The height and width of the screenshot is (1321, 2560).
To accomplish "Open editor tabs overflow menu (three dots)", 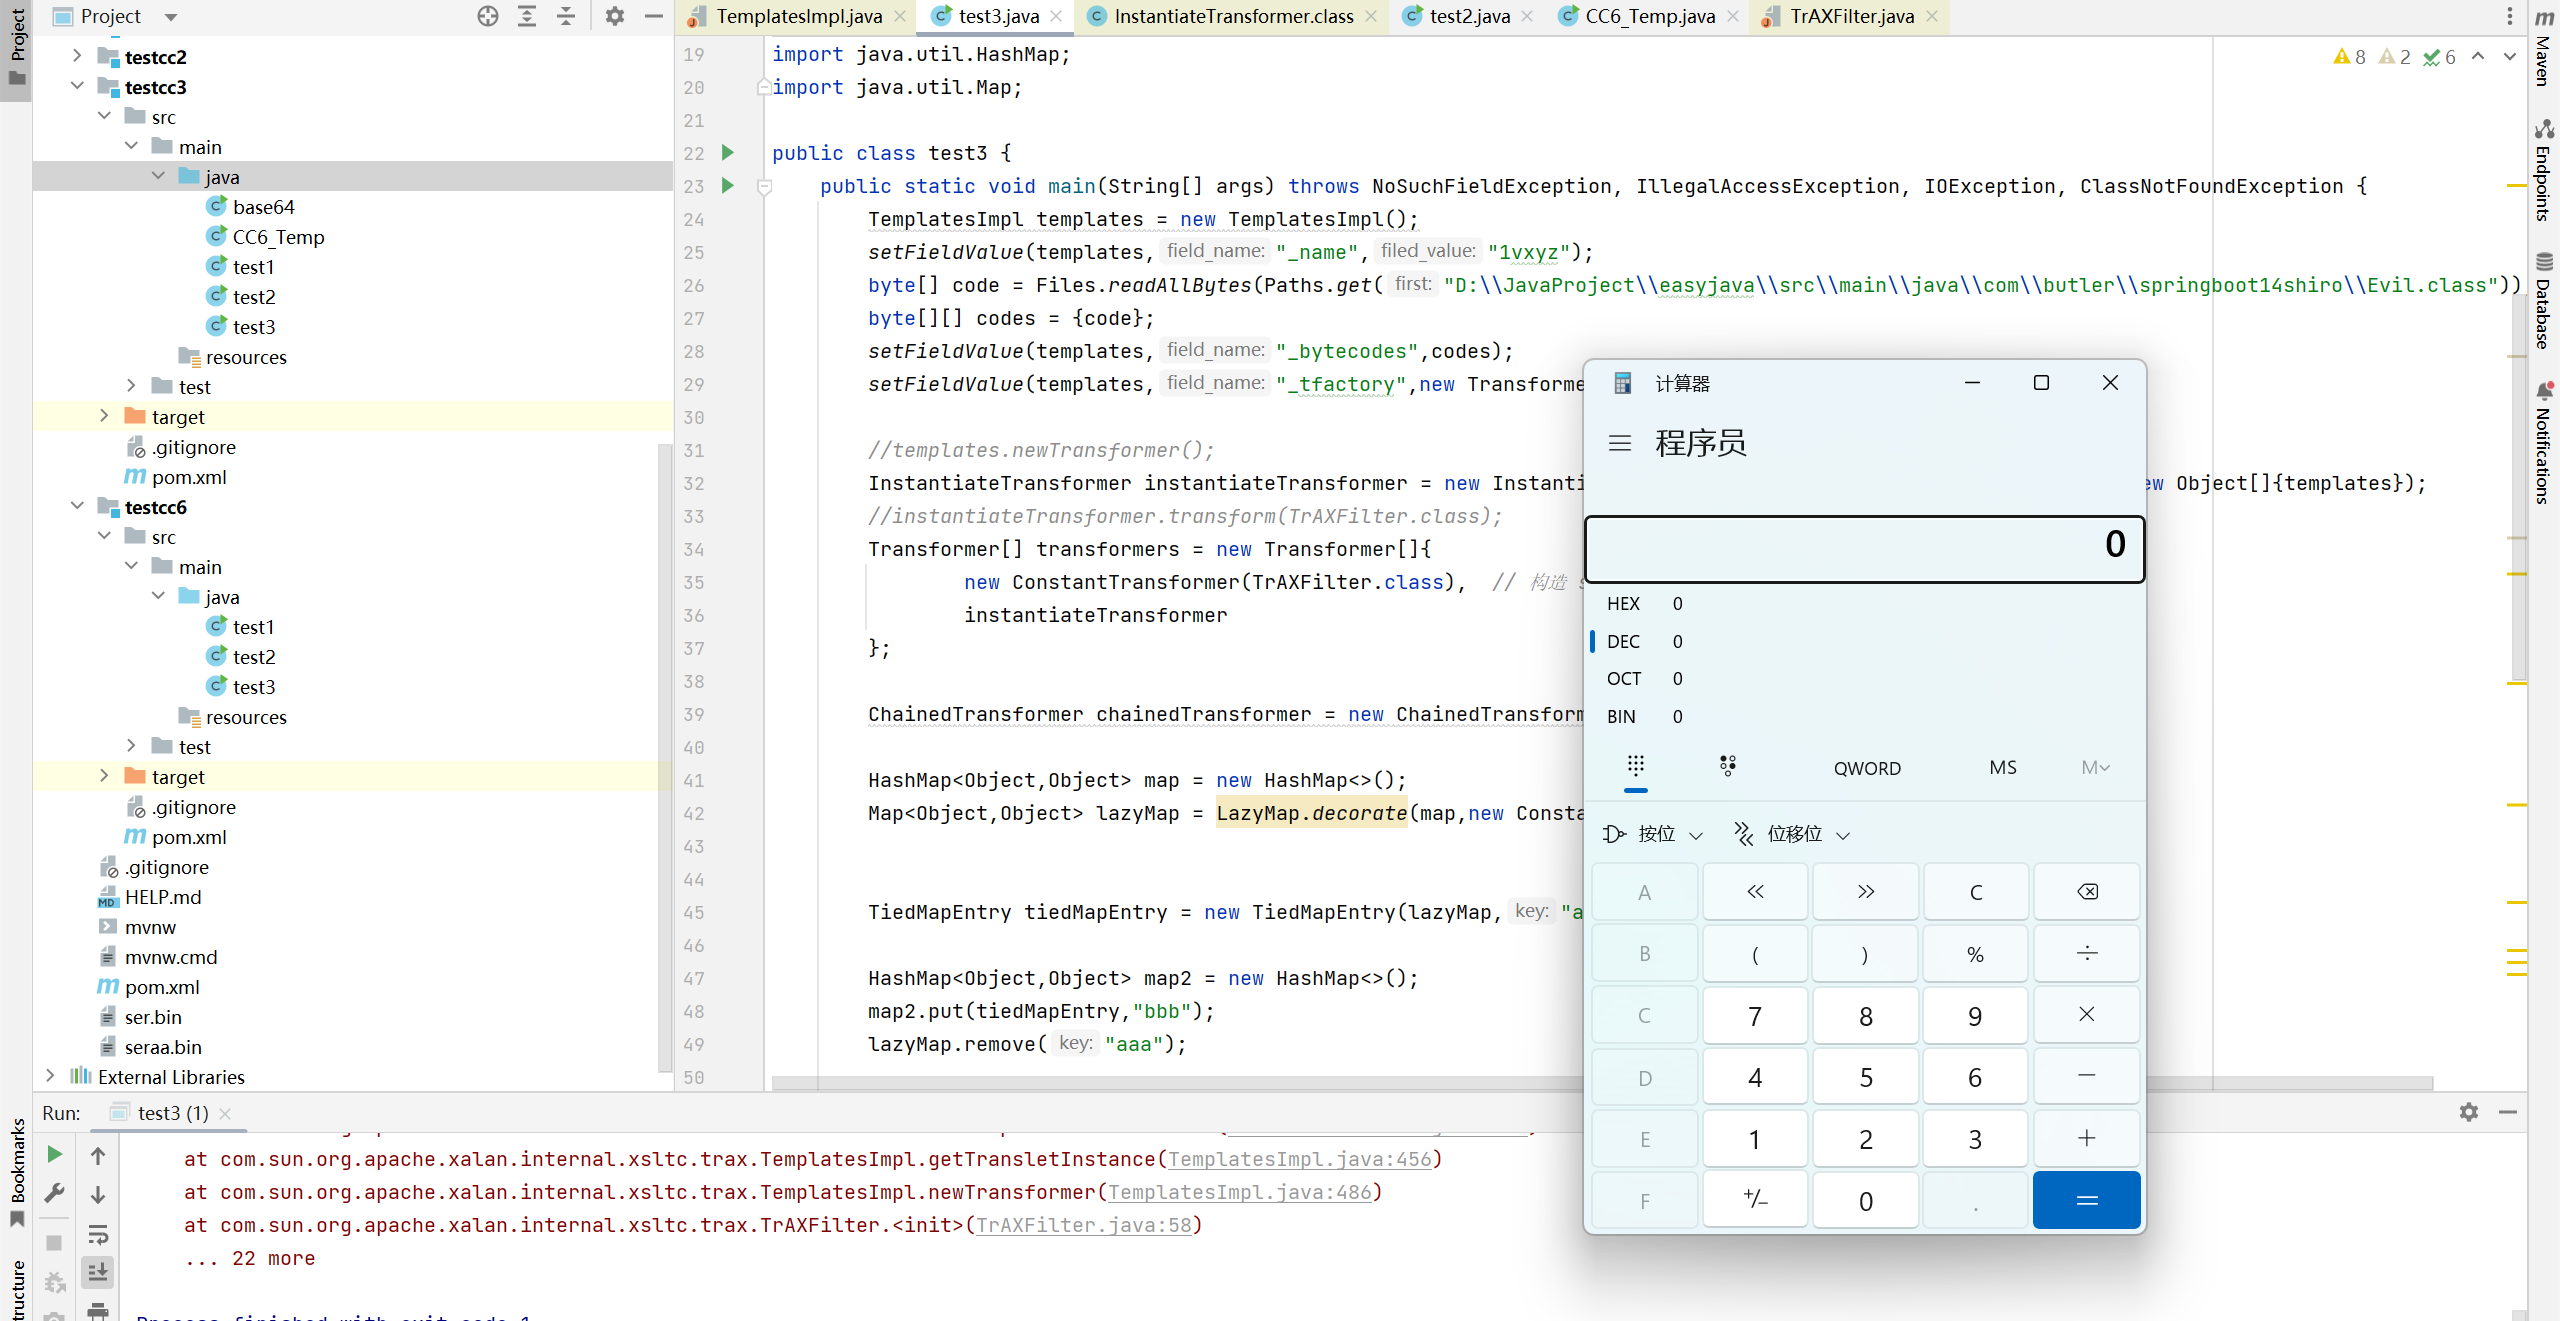I will tap(2509, 16).
